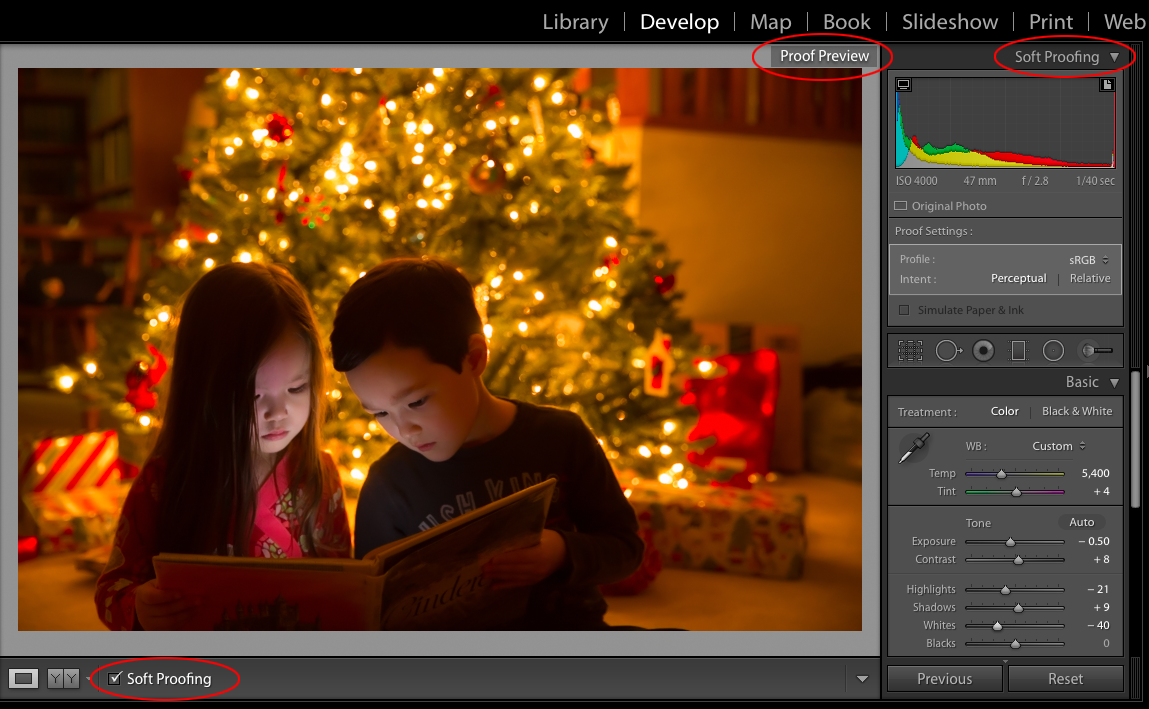Viewport: 1149px width, 709px height.
Task: Toggle monitor gamut warning in histogram
Action: click(903, 85)
